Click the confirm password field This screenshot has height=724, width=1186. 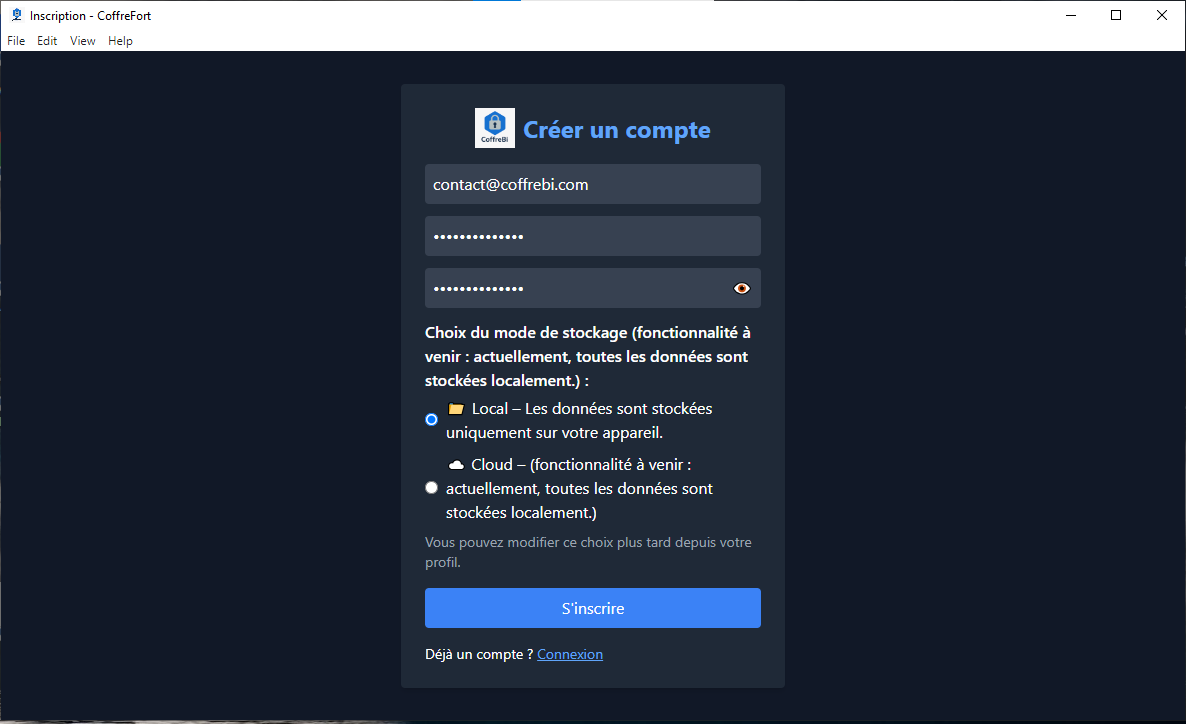pyautogui.click(x=593, y=288)
